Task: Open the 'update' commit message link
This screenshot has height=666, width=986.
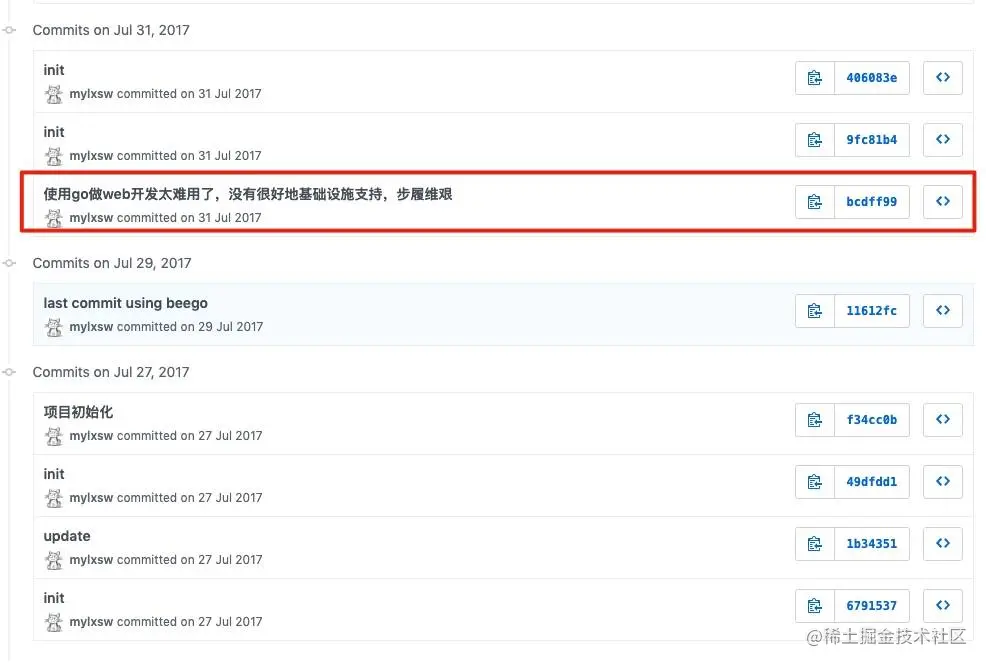Action: tap(67, 536)
